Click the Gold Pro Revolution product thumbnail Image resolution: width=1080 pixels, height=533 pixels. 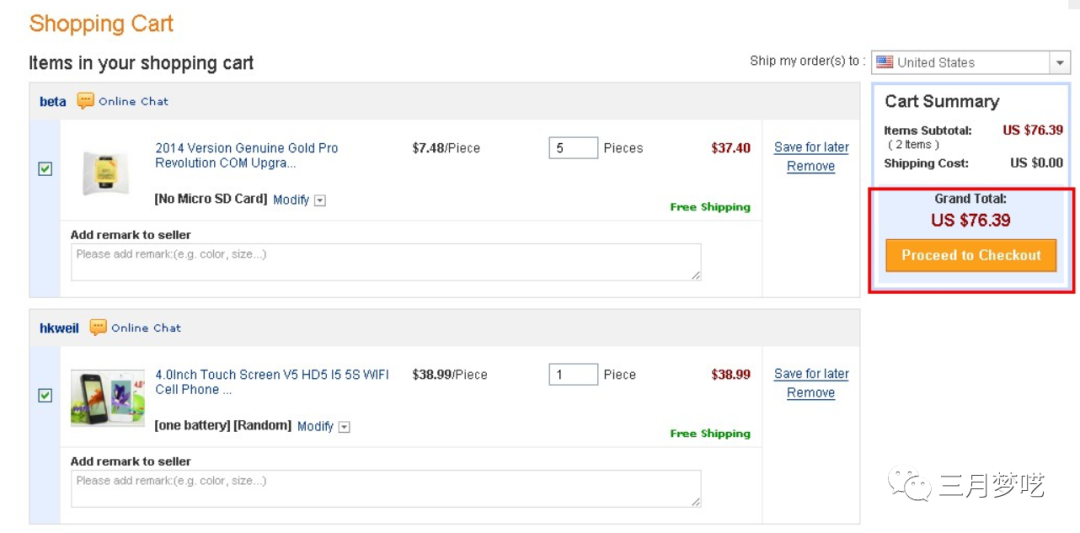click(106, 173)
